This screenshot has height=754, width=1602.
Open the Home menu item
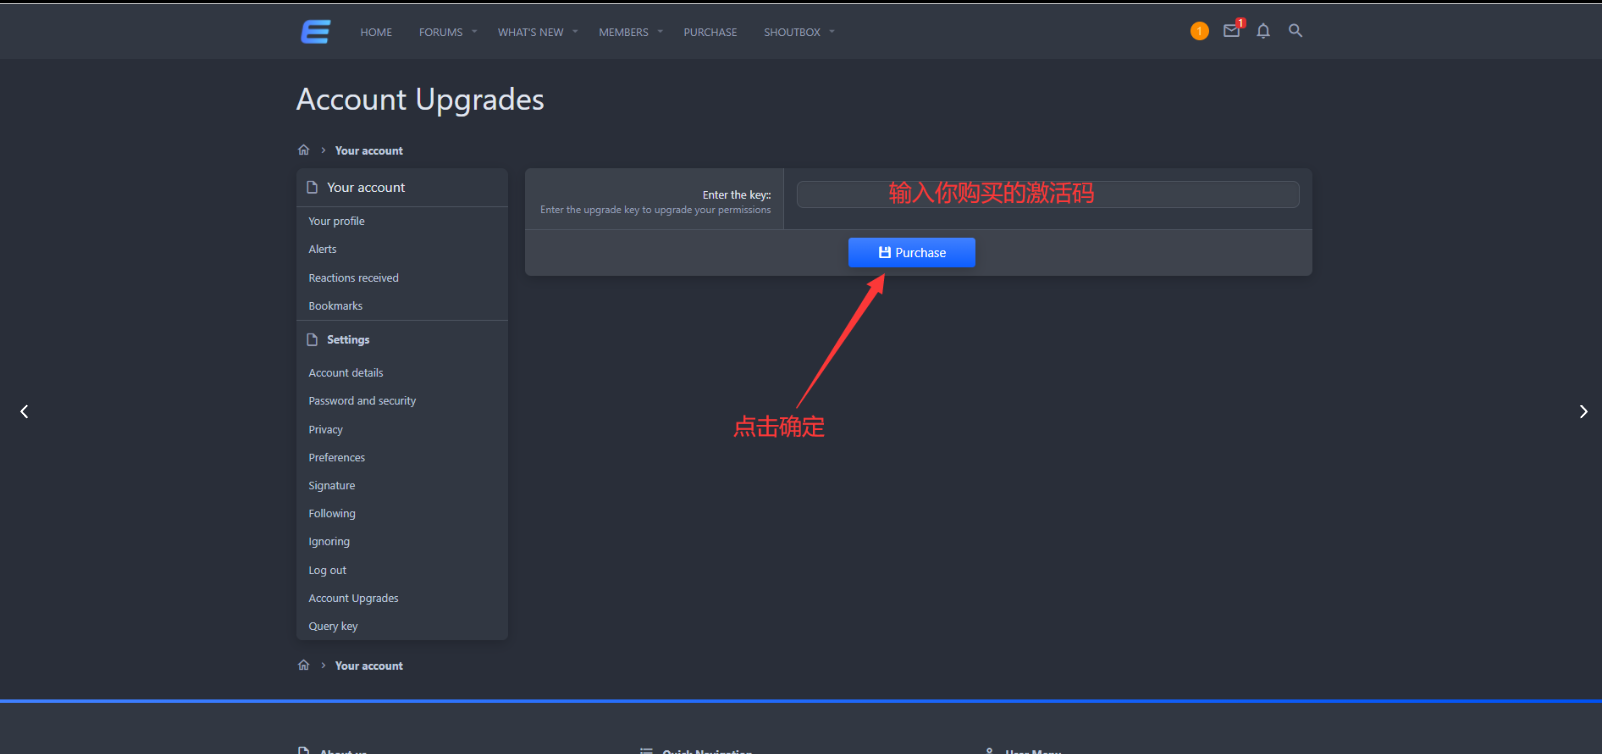[x=376, y=32]
